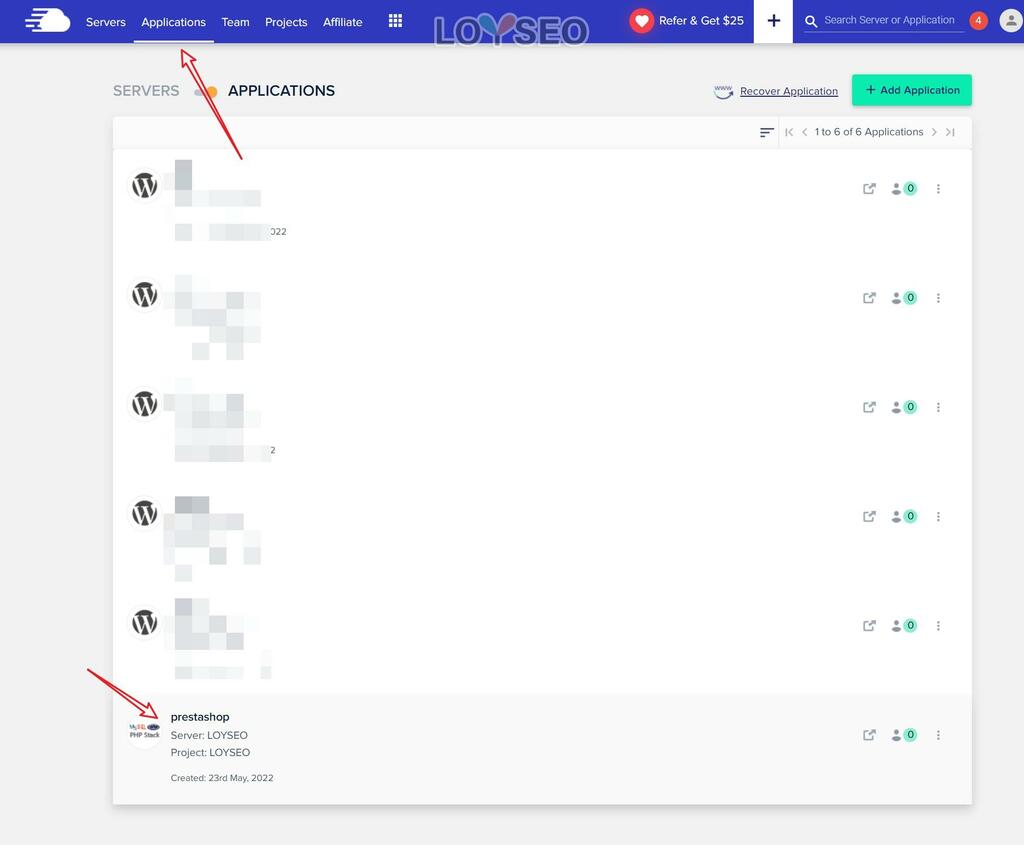Open third application's team members icon
This screenshot has width=1024, height=845.
[904, 407]
